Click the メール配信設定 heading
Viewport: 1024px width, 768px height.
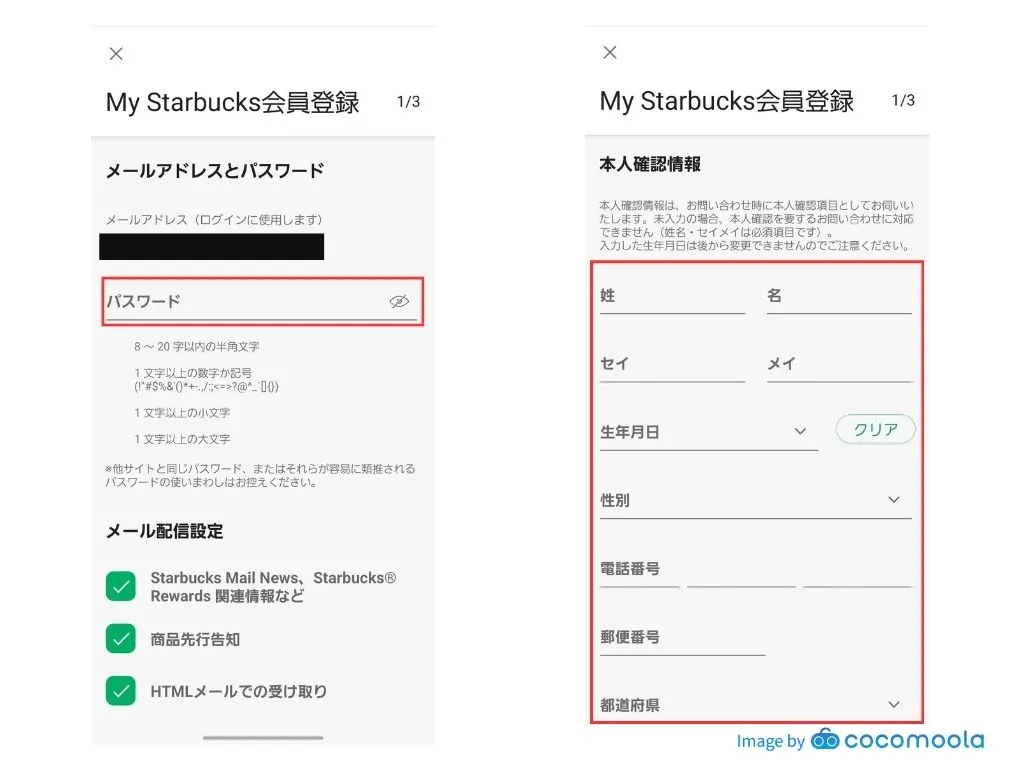tap(165, 532)
